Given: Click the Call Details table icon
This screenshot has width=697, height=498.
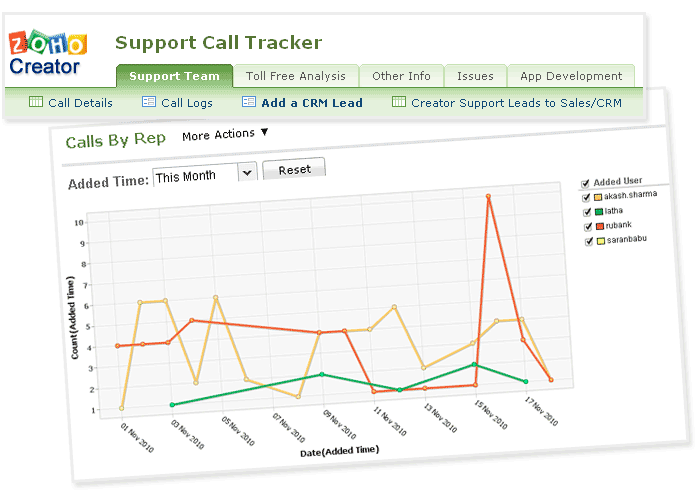Looking at the screenshot, I should pos(36,102).
